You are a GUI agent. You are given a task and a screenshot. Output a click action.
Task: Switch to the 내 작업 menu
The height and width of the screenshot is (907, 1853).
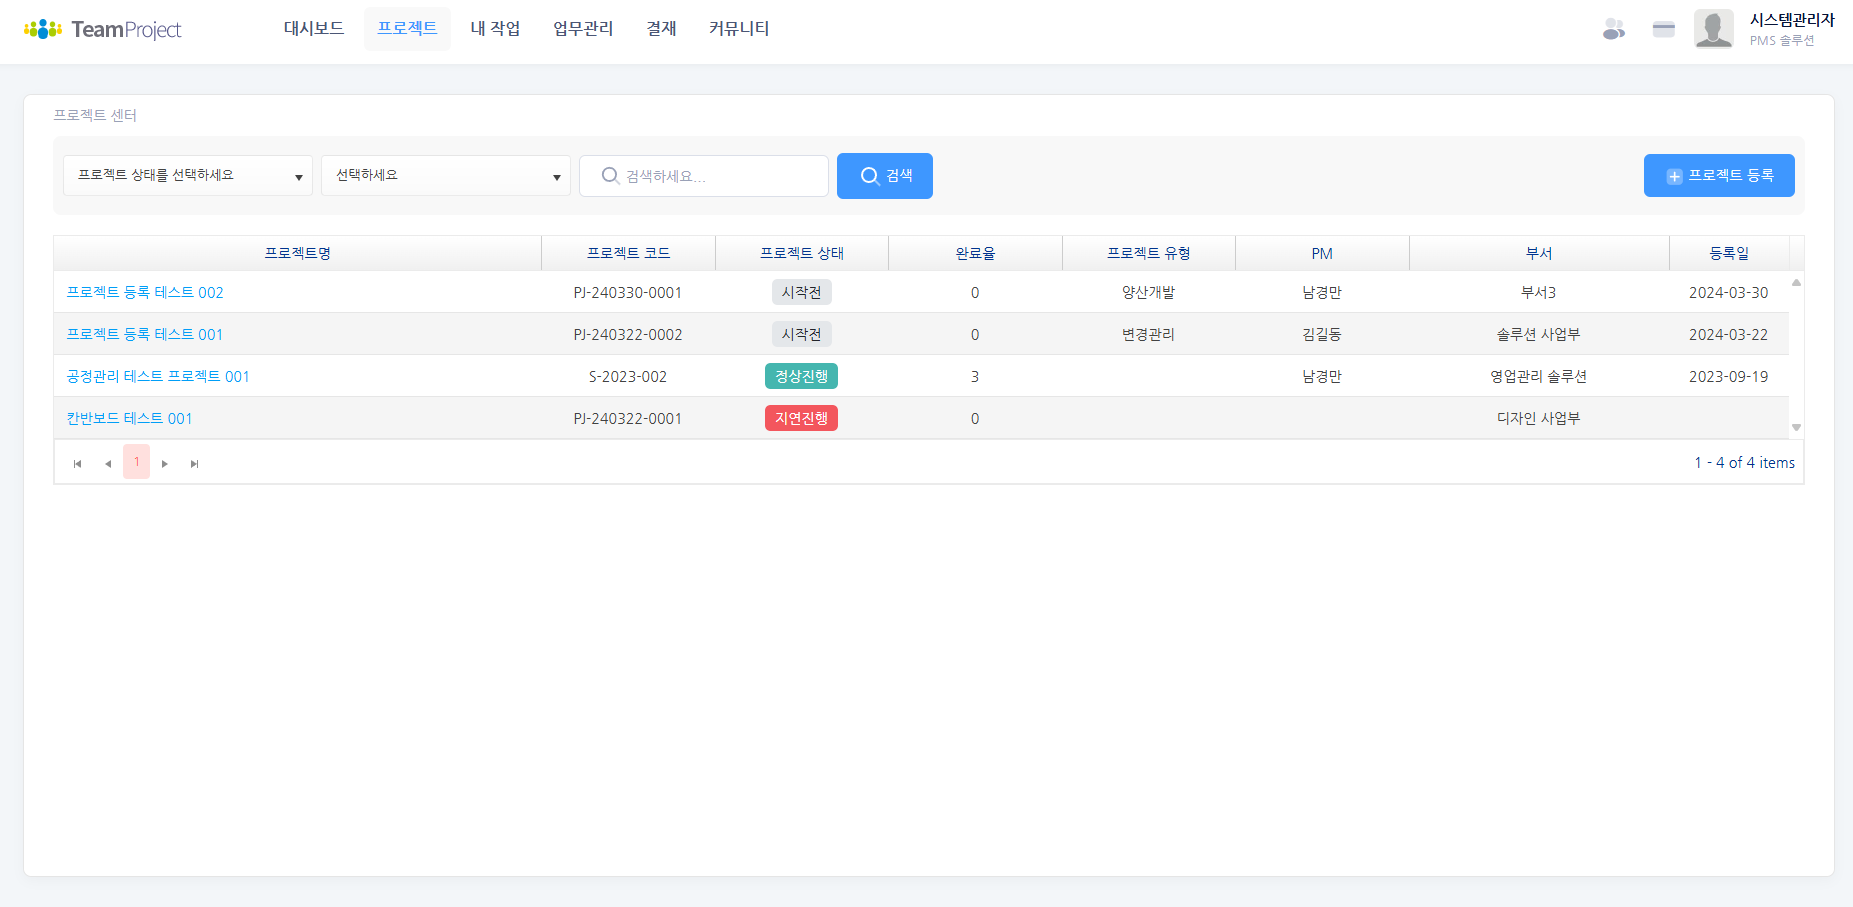[x=495, y=29]
